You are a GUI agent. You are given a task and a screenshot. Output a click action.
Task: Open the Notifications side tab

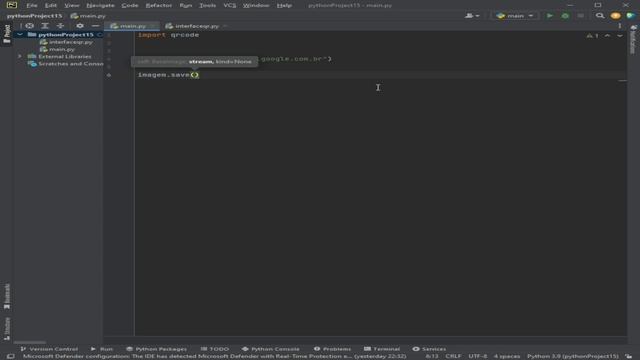(x=633, y=40)
